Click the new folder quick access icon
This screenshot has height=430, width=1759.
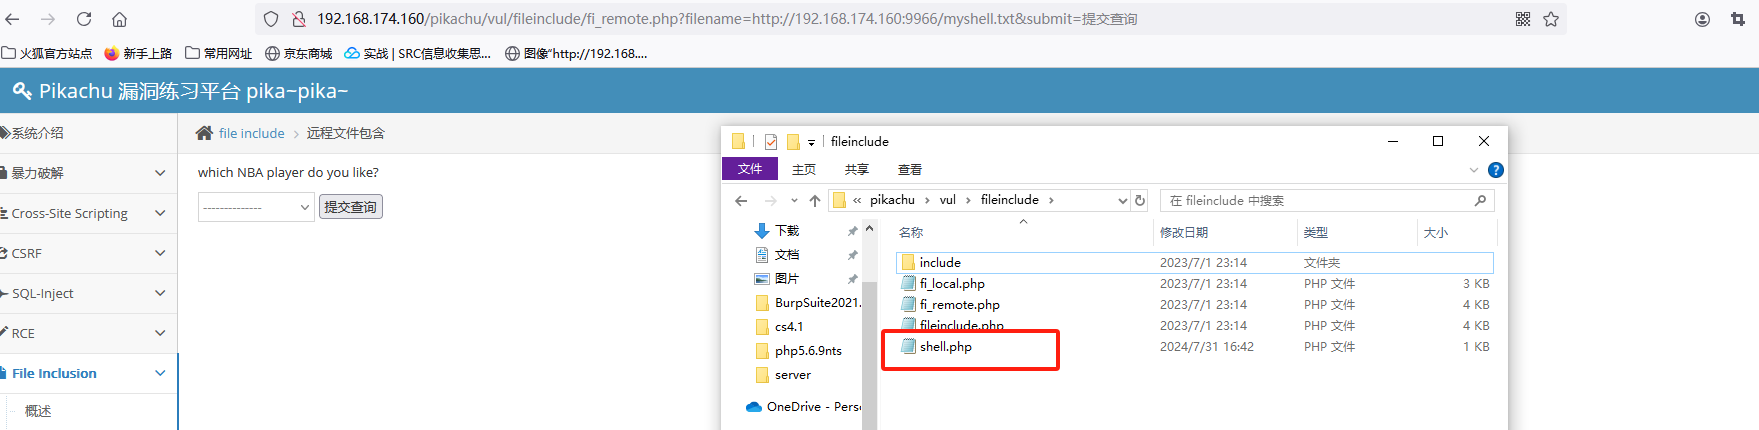click(793, 141)
